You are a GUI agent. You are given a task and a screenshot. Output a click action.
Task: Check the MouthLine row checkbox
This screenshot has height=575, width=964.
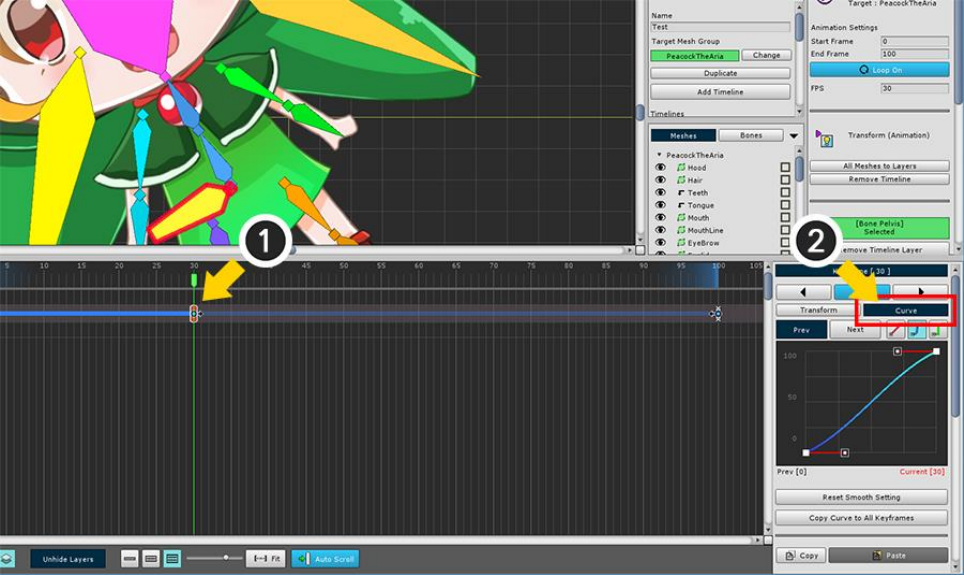785,230
